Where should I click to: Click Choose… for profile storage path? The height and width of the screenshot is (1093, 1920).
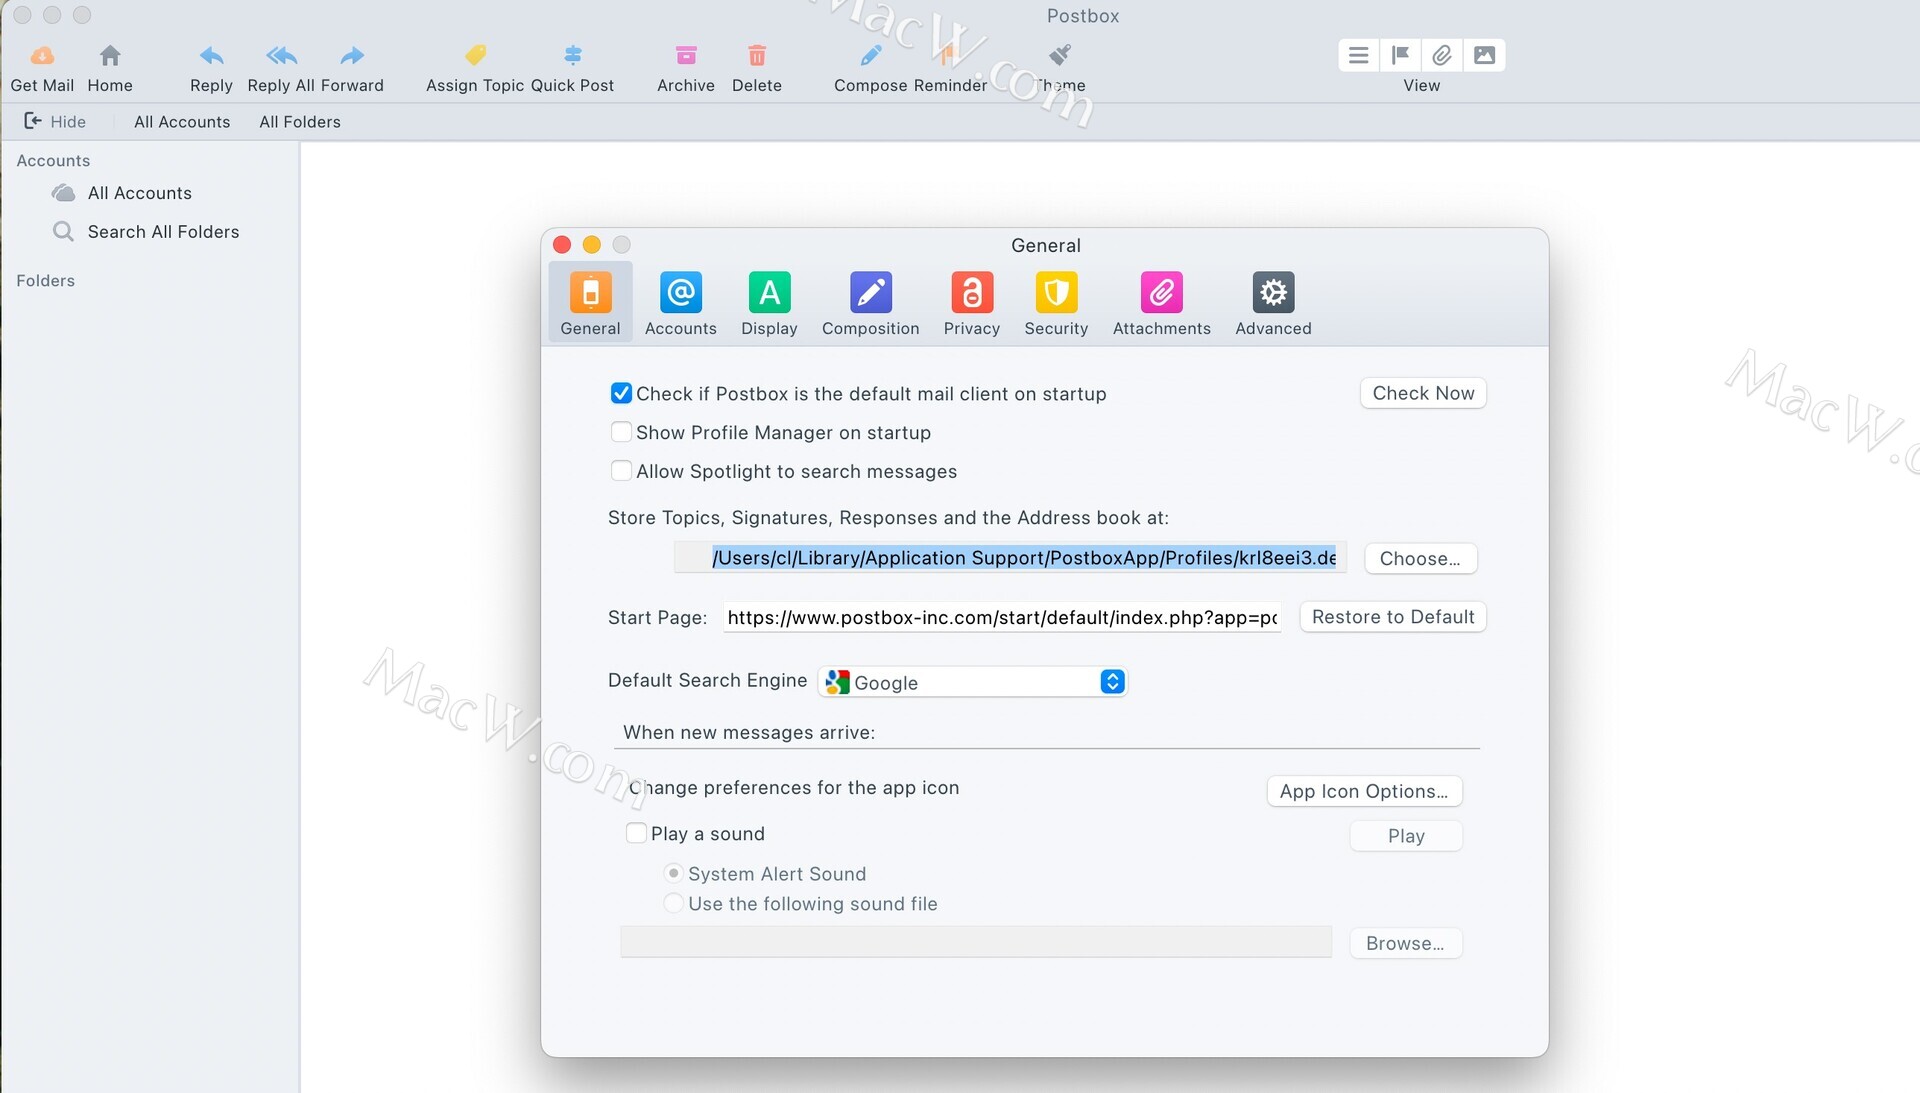click(x=1420, y=558)
